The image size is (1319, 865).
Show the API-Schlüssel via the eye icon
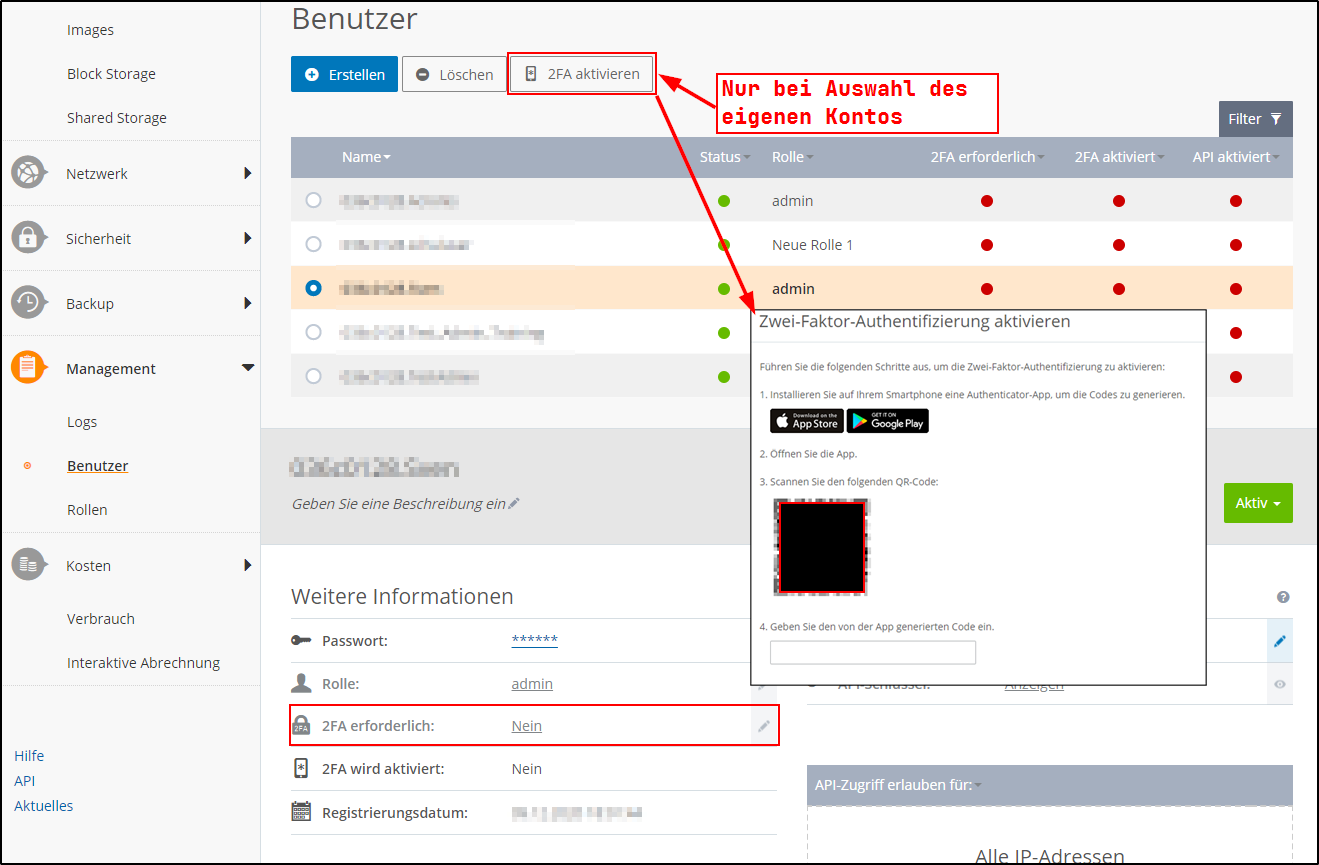point(1281,683)
